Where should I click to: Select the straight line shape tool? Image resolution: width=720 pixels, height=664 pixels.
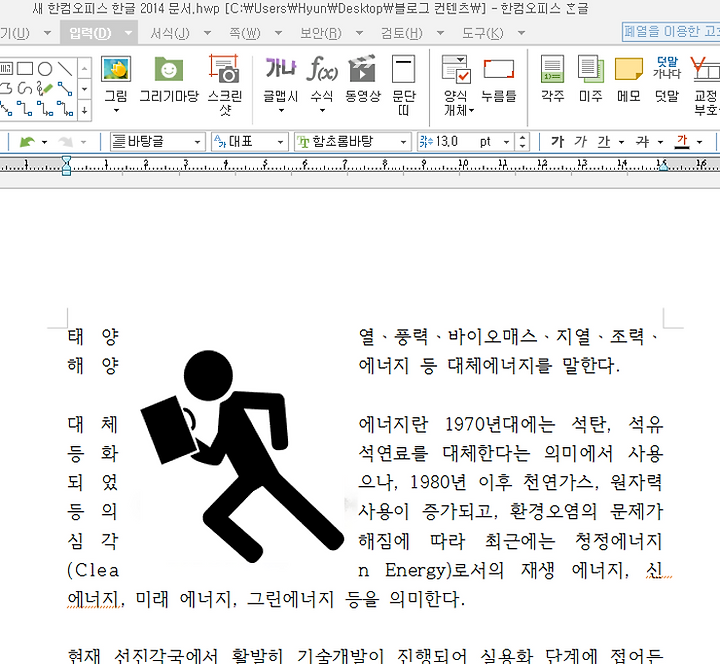(65, 69)
